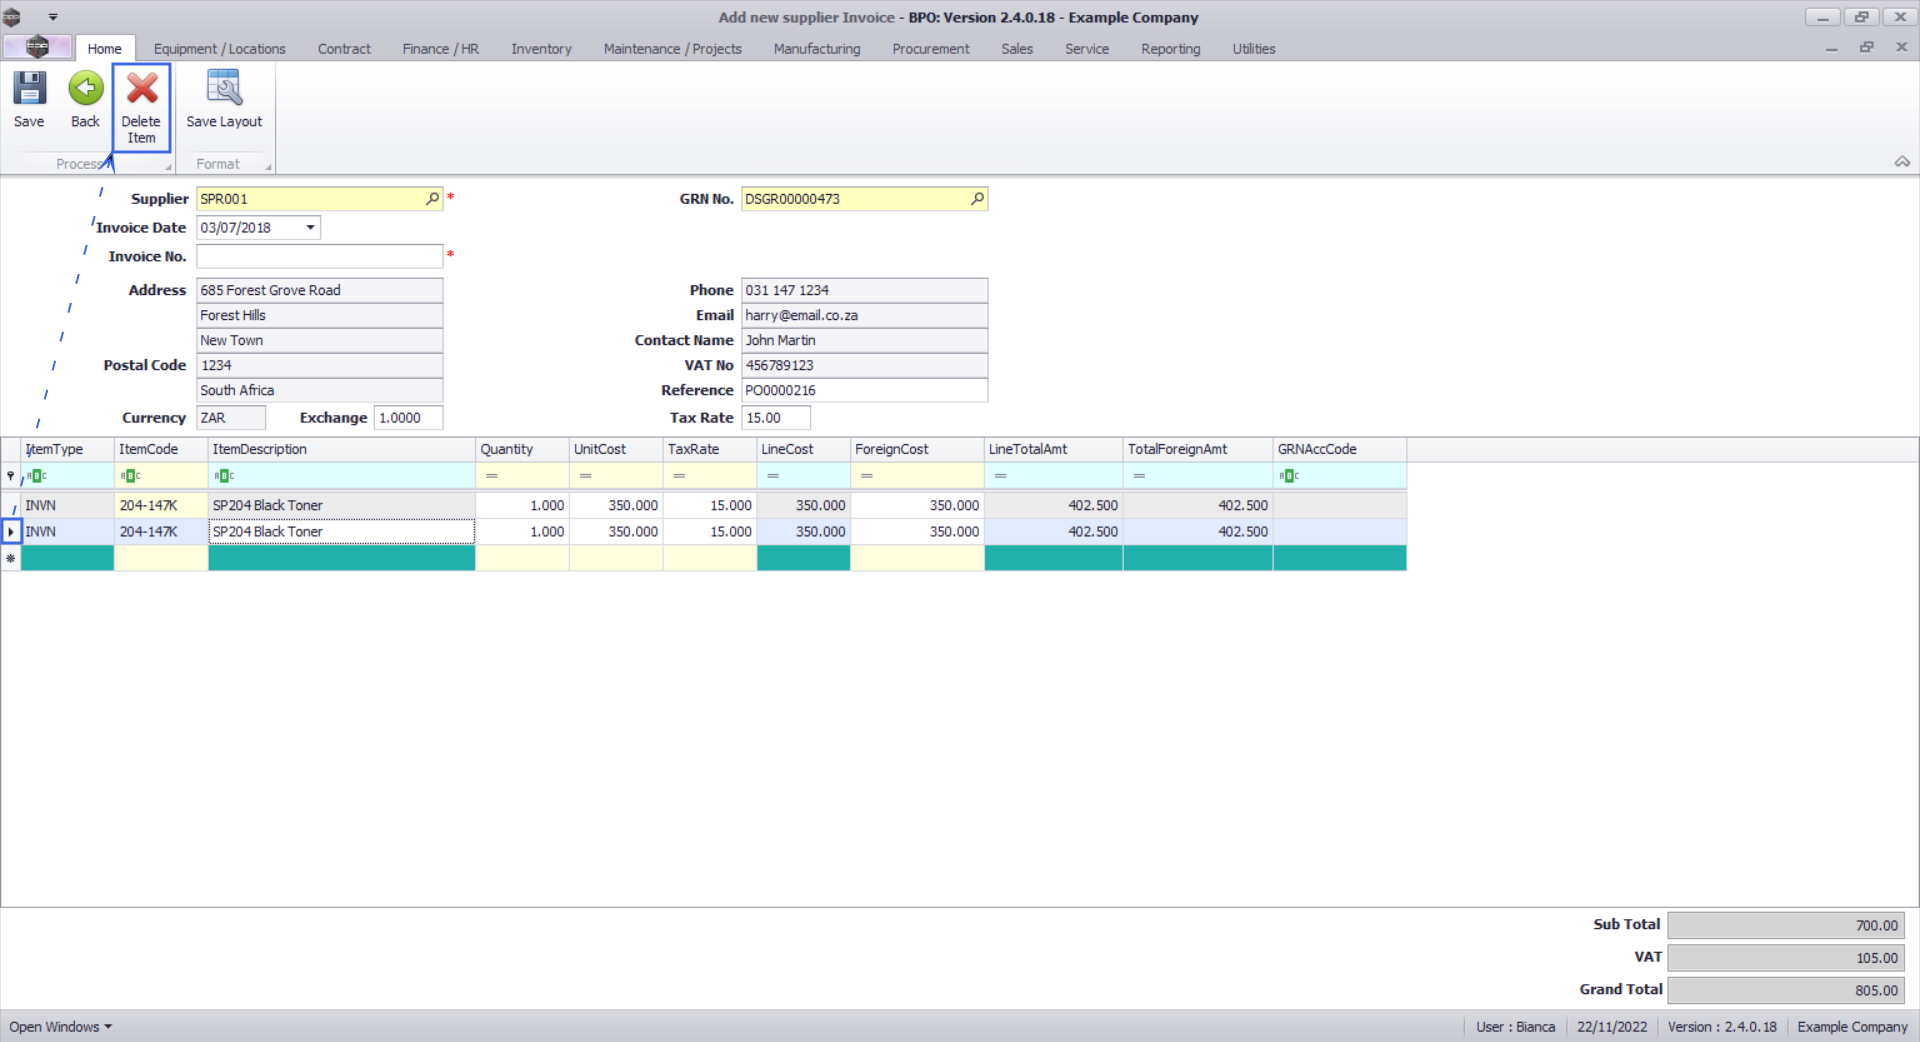The height and width of the screenshot is (1042, 1920).
Task: Click into the Invoice No. field
Action: (x=320, y=257)
